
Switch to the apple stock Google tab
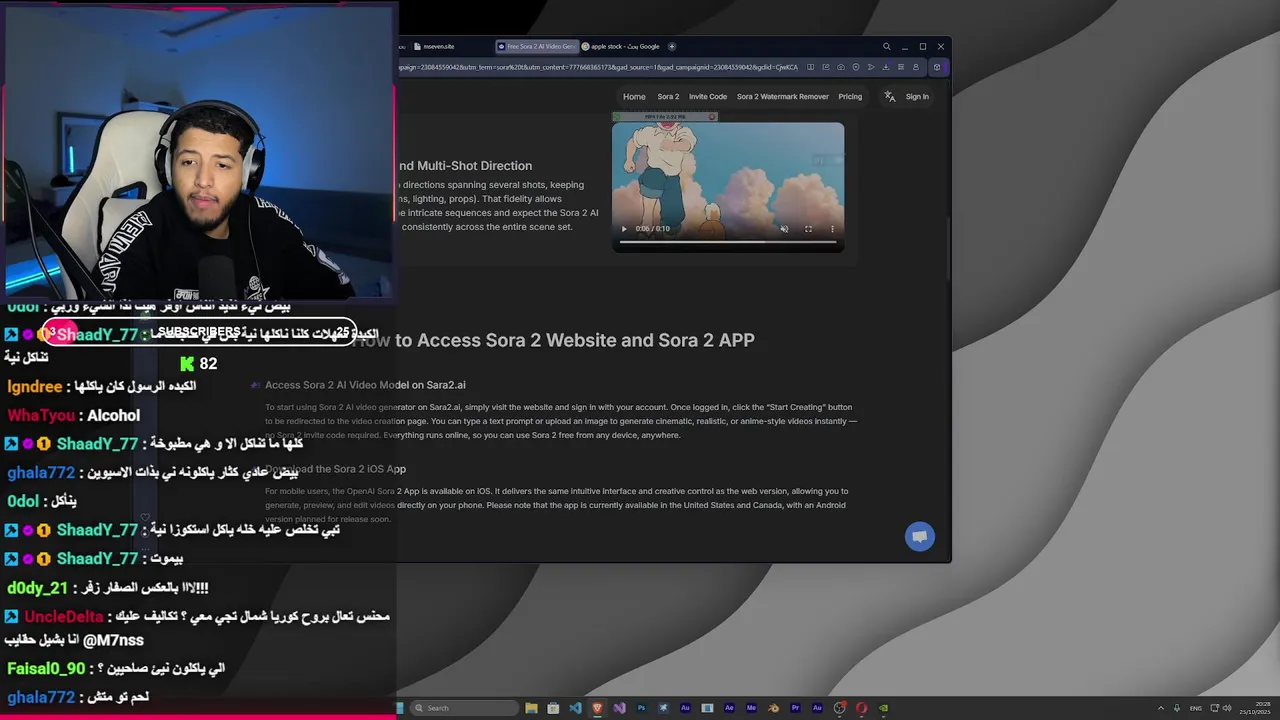(620, 46)
